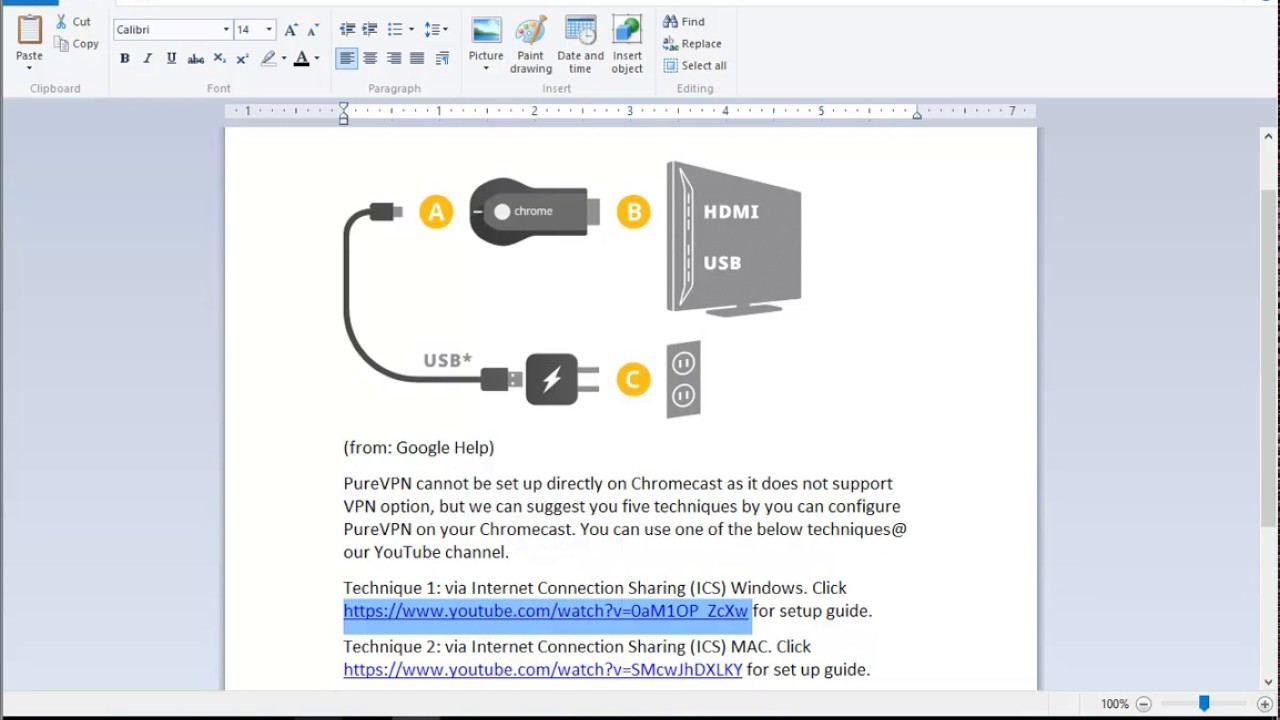1280x720 pixels.
Task: Apply the text highlight color
Action: (x=268, y=59)
